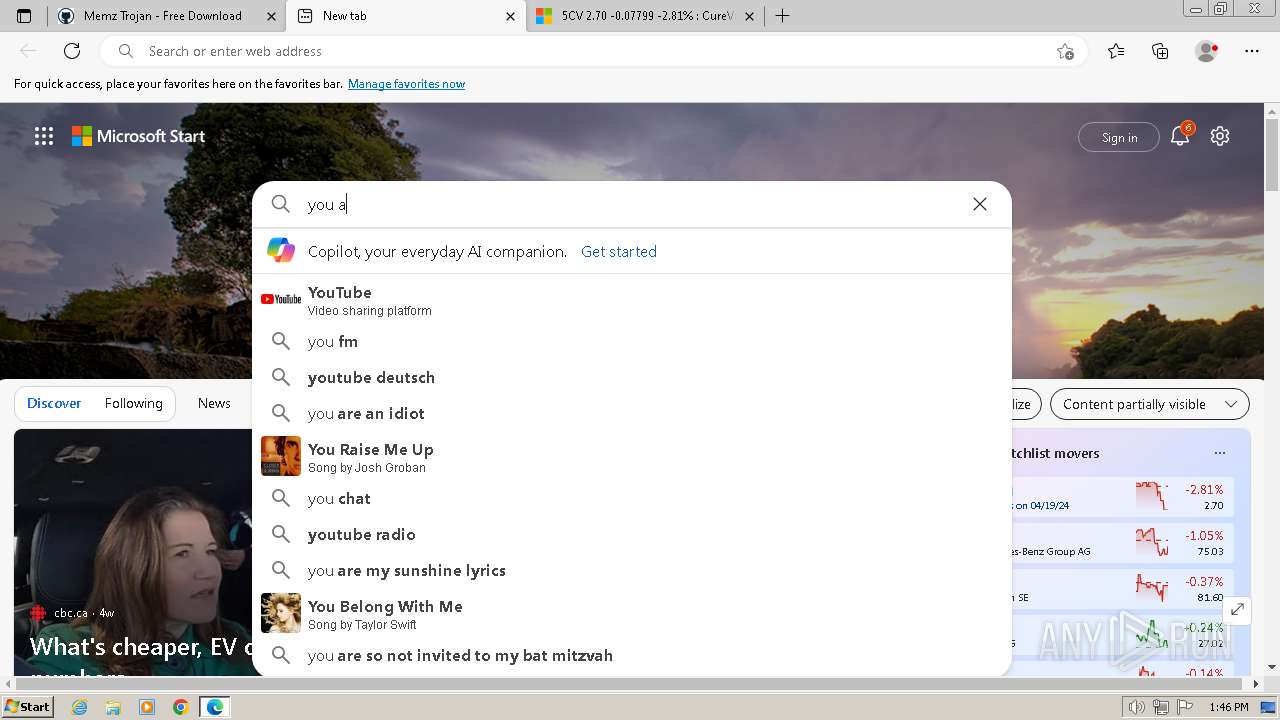Clear the search box with X
1280x720 pixels.
980,204
